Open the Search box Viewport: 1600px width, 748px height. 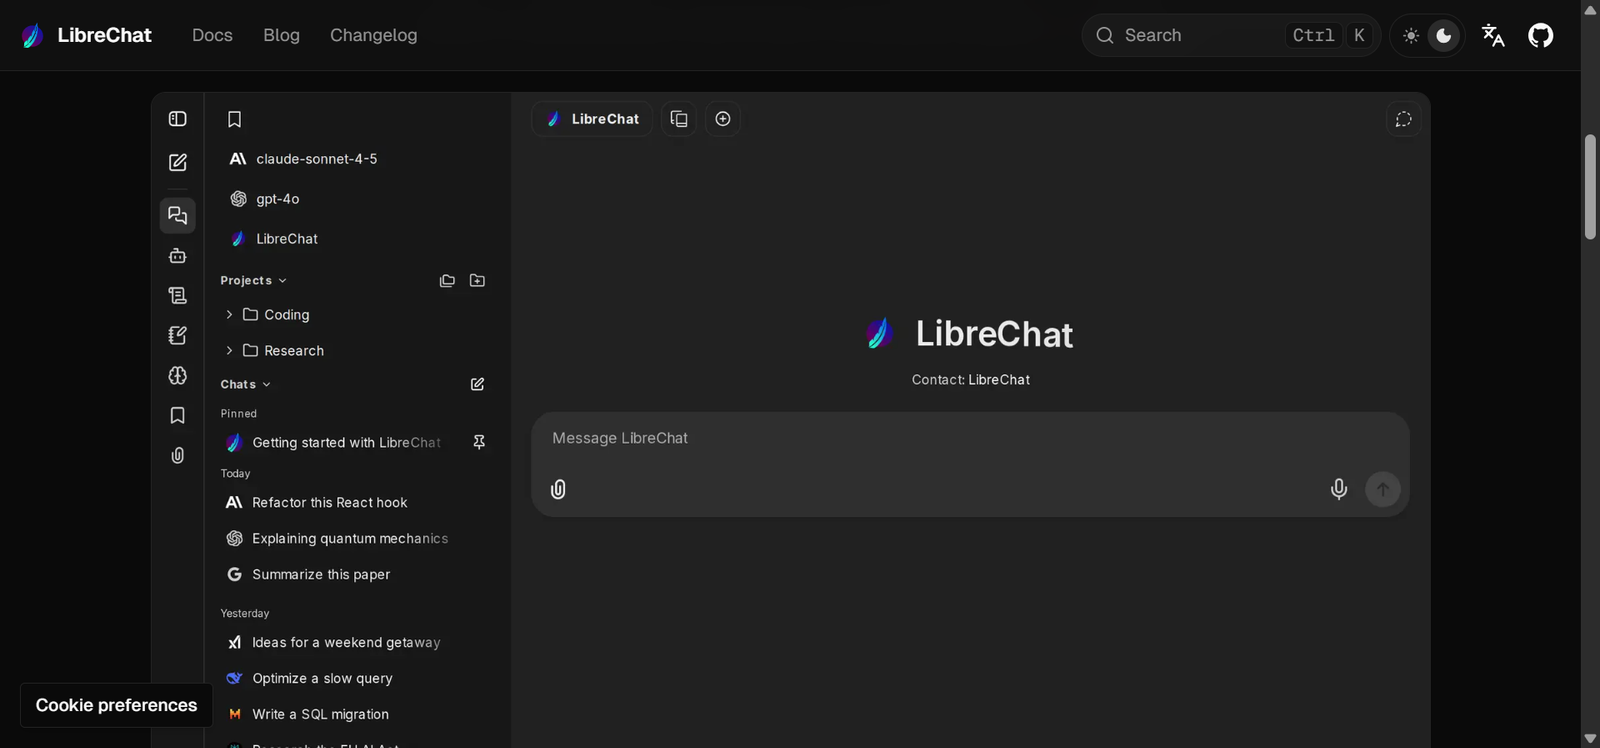(x=1231, y=36)
